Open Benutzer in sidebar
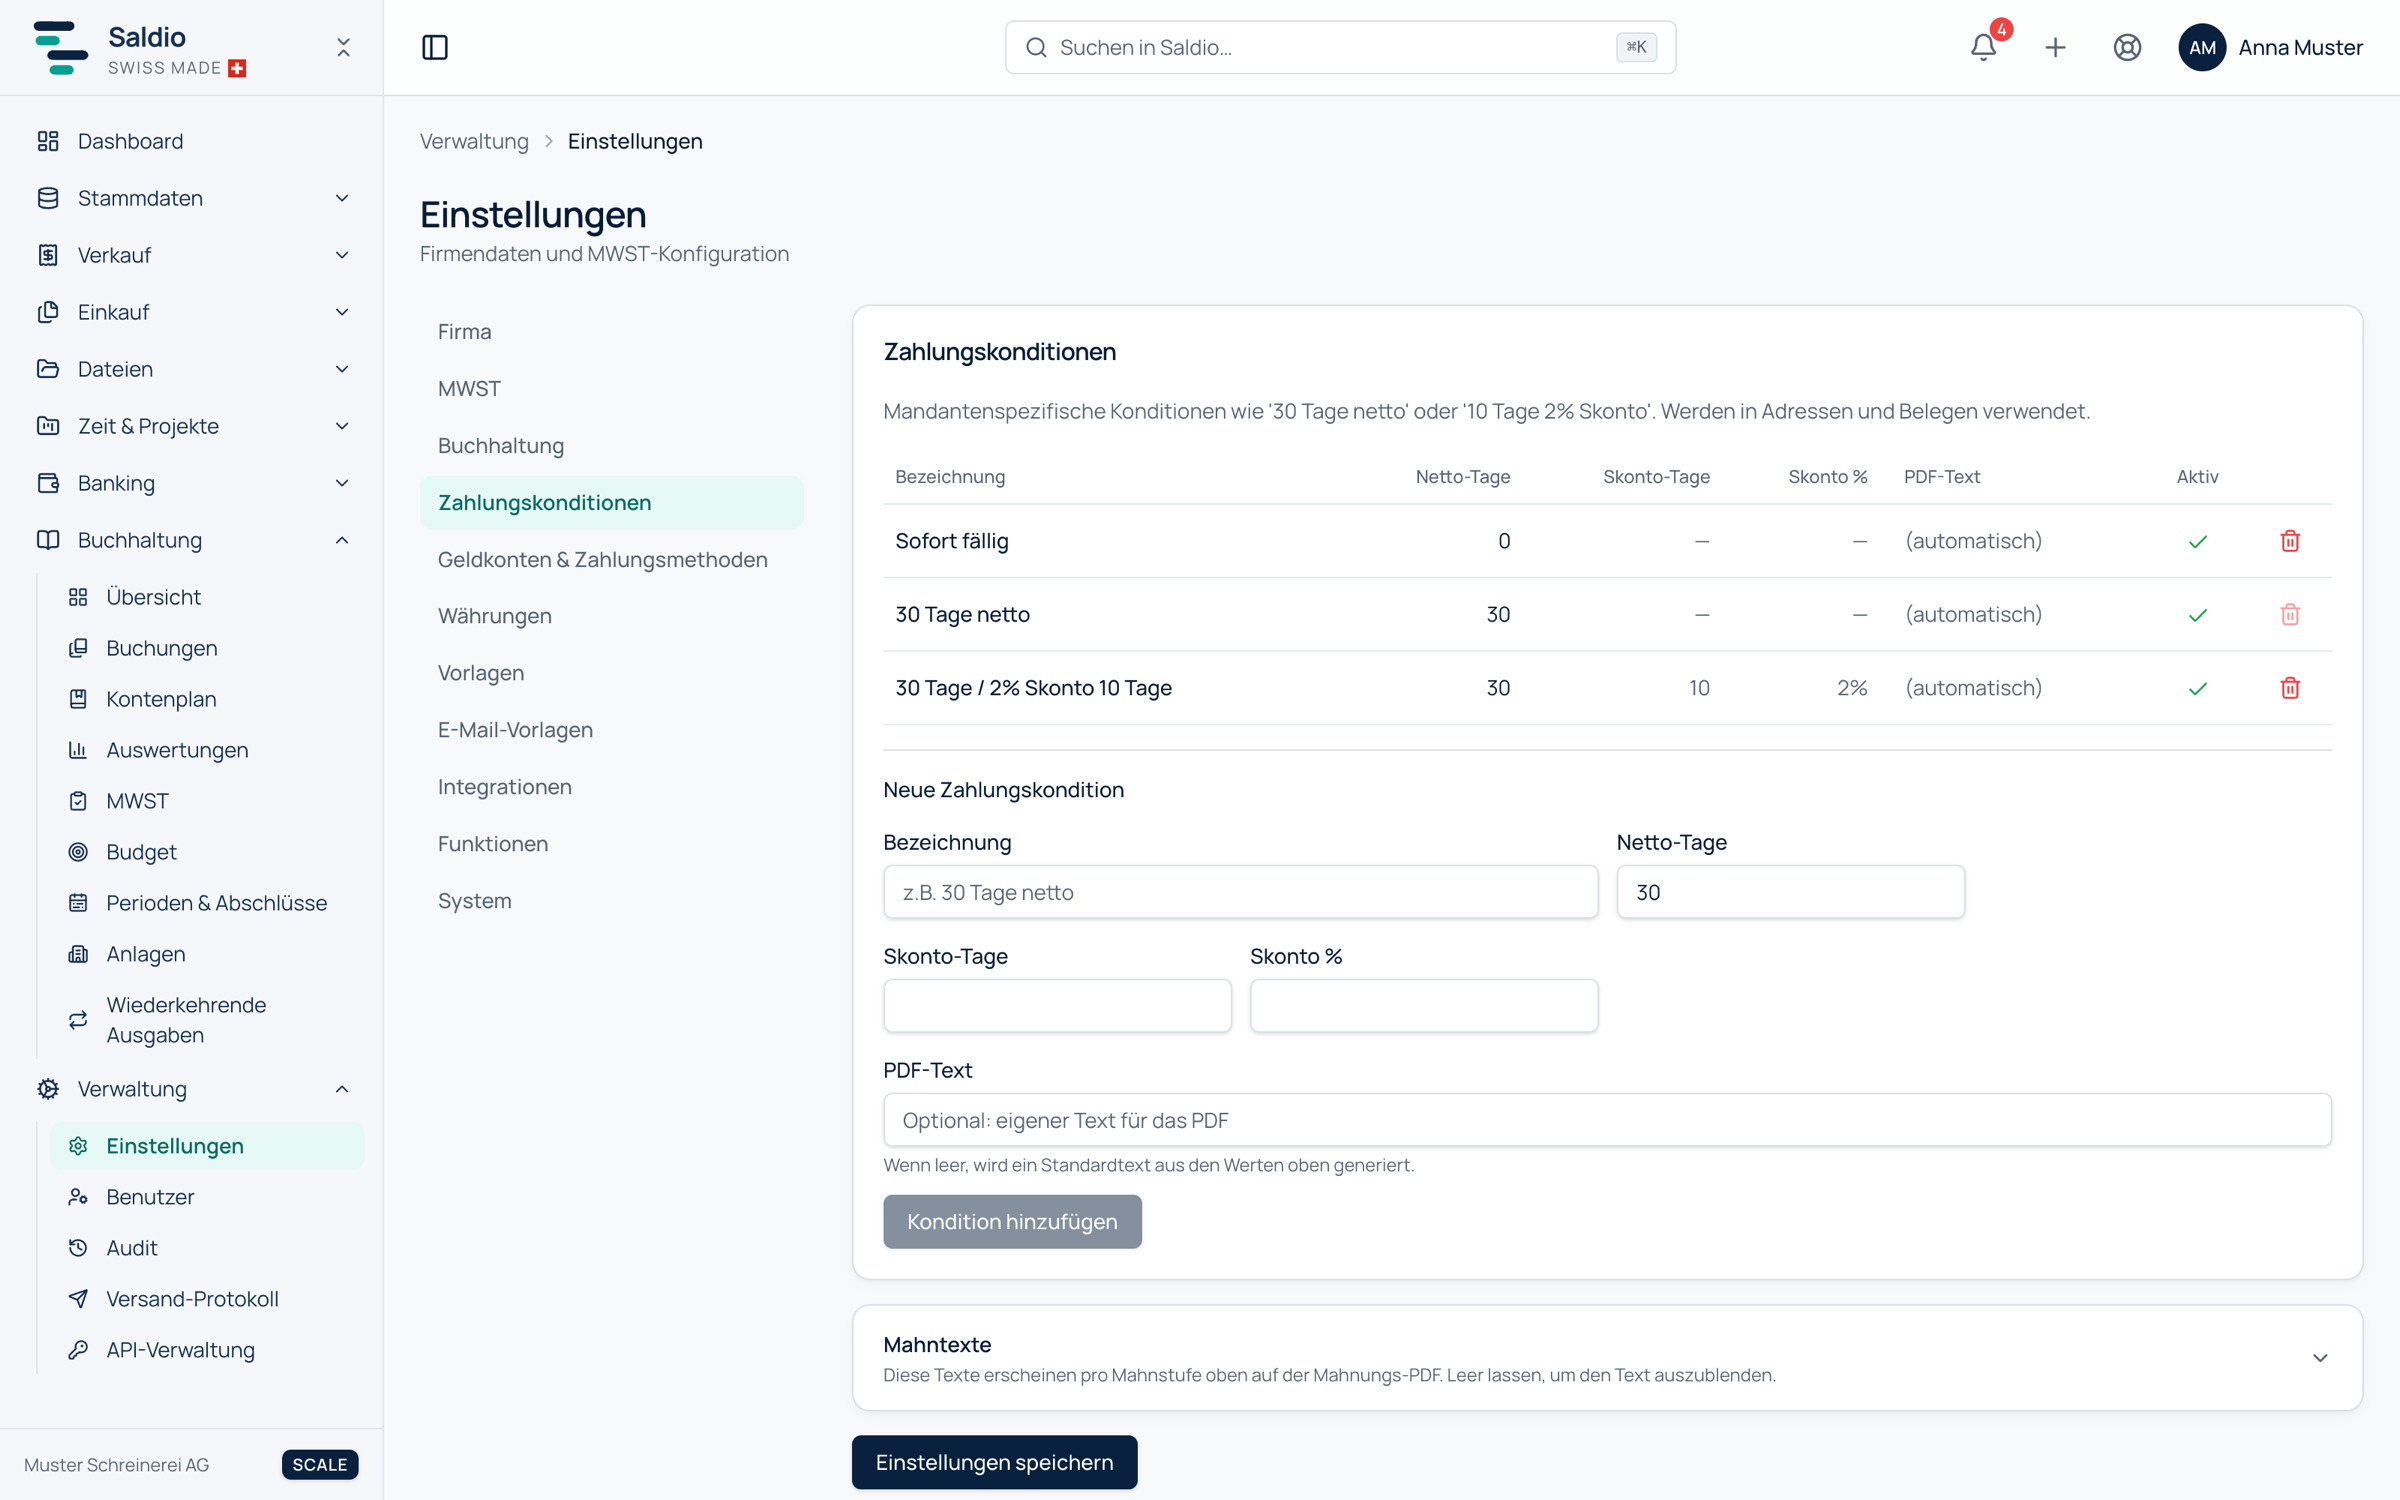The width and height of the screenshot is (2400, 1500). (x=207, y=1197)
